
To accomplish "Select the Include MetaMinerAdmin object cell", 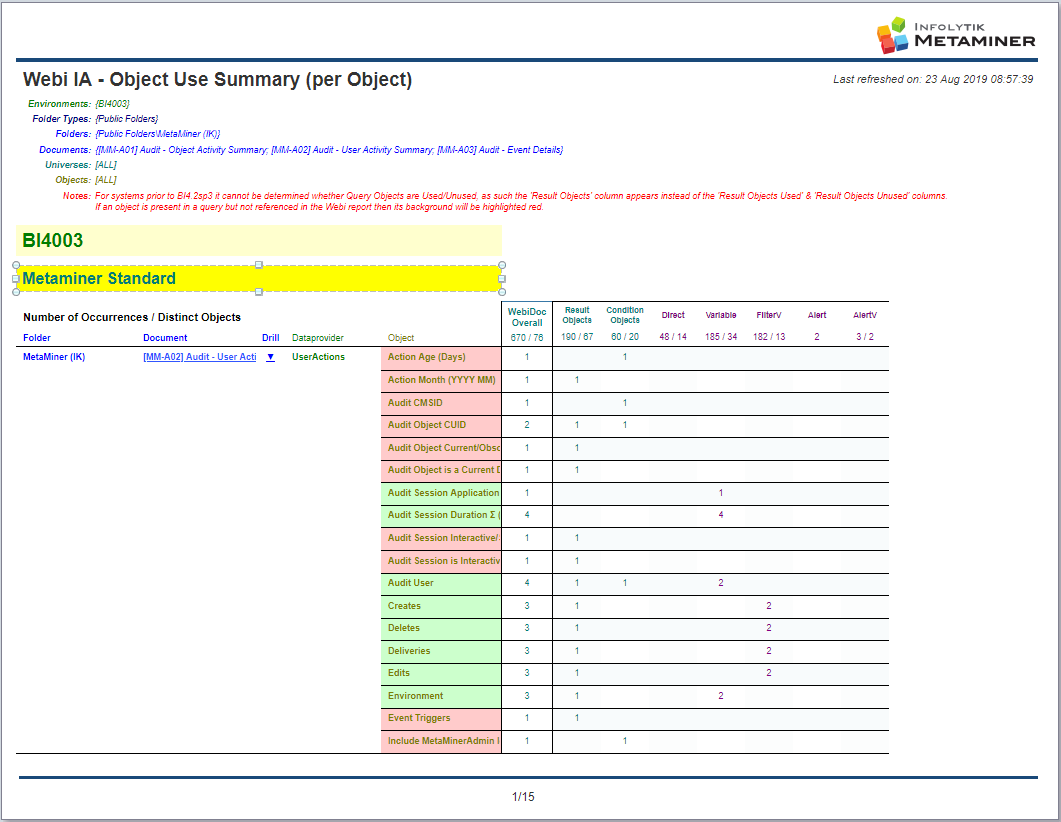I will tap(441, 741).
